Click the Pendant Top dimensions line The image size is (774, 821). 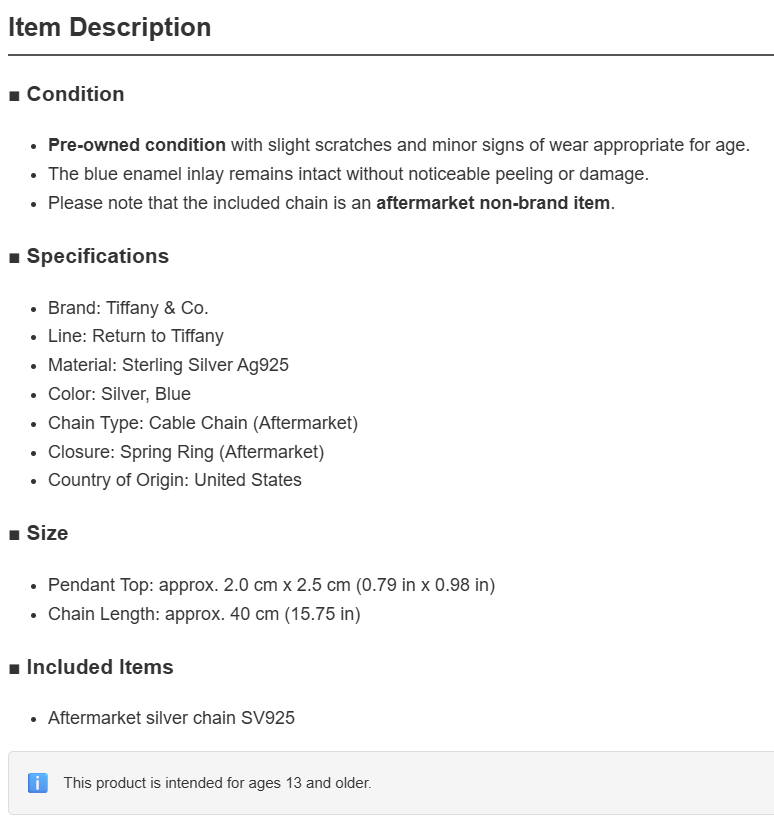pos(271,585)
